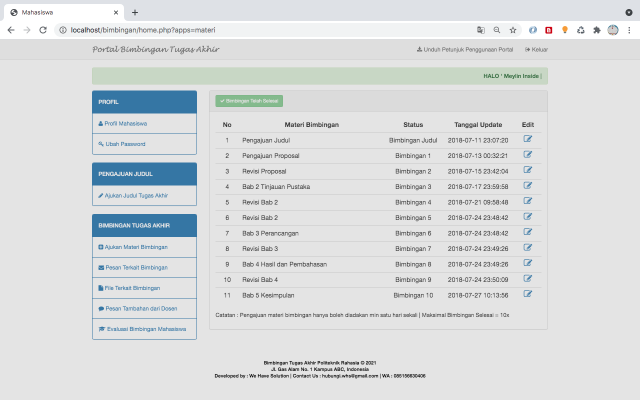Click edit icon for Pengajuan Proposal row

coord(528,155)
